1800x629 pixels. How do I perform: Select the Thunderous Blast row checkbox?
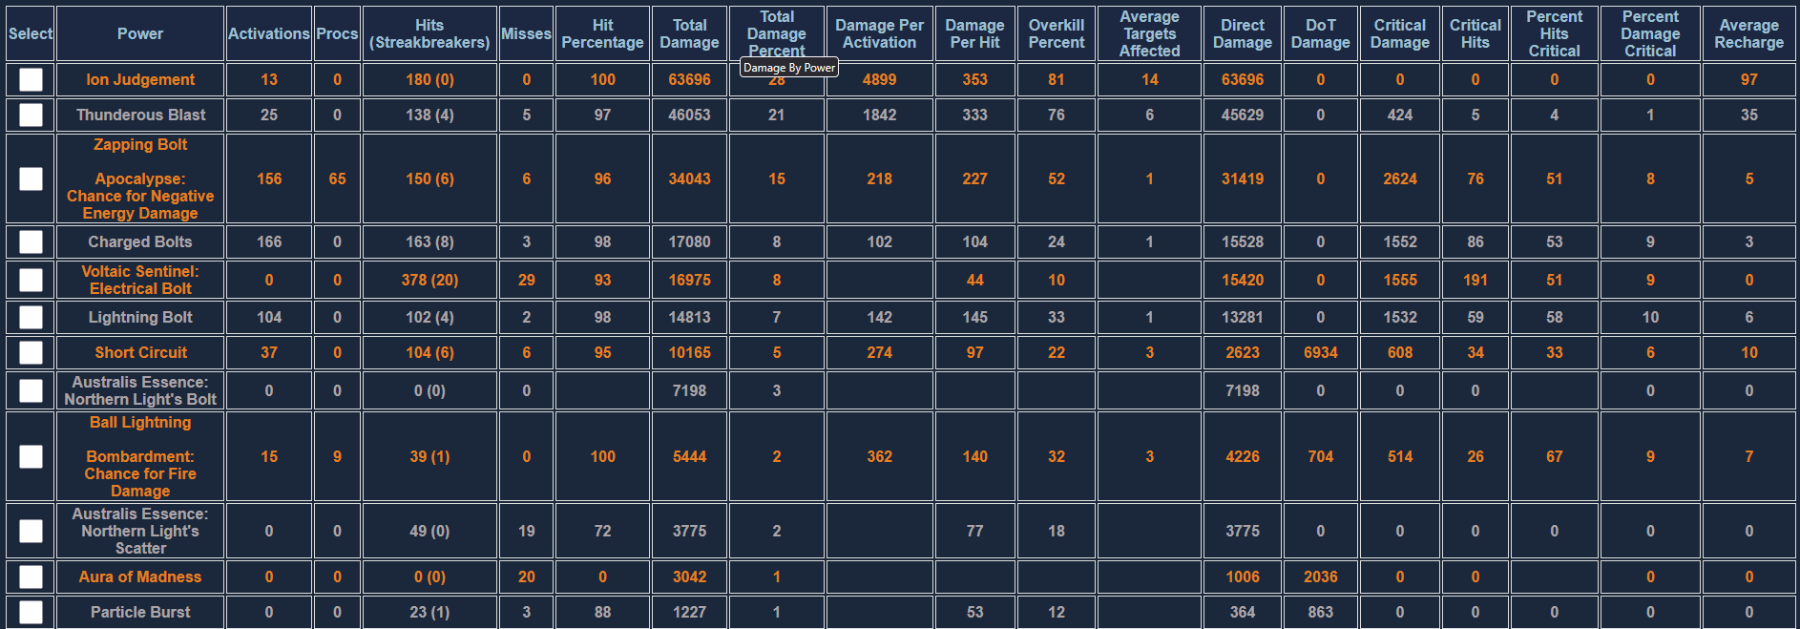[31, 115]
